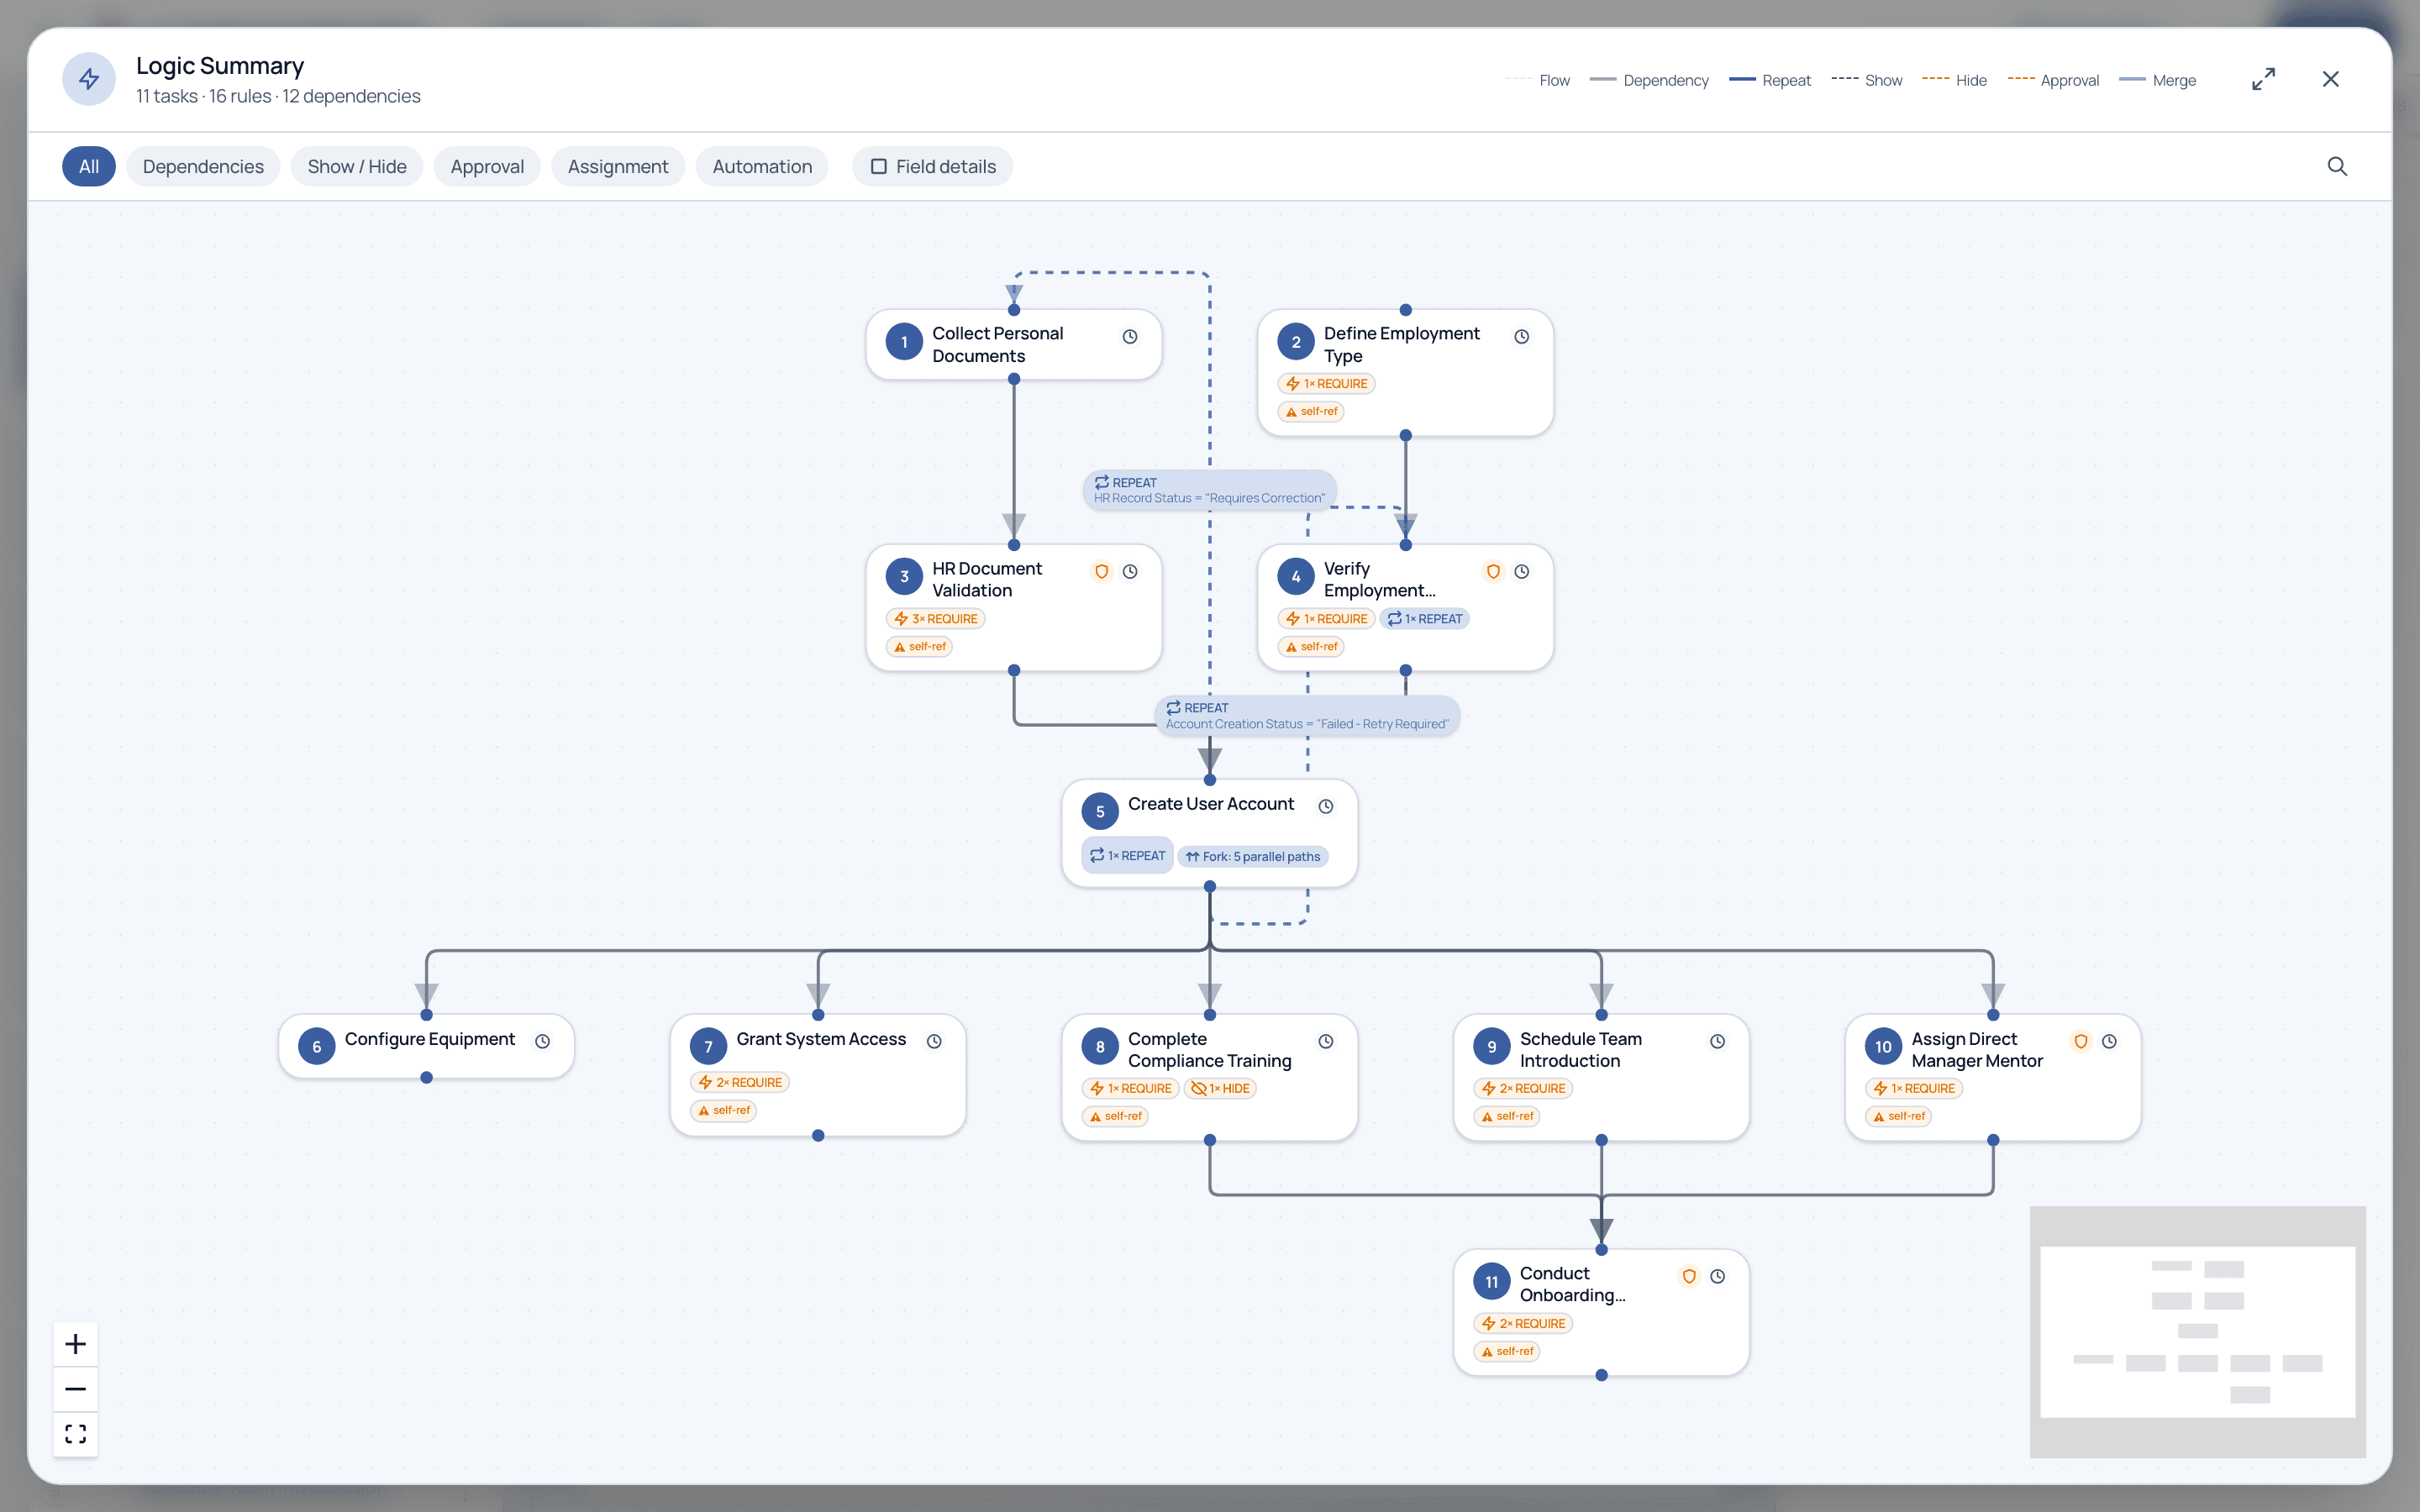
Task: Switch to the Assignment filter
Action: click(618, 166)
